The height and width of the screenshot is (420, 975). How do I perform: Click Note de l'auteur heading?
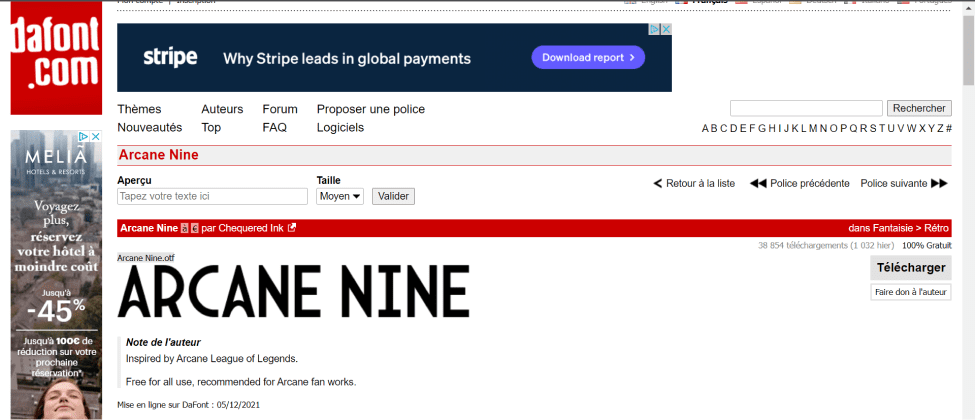[163, 342]
